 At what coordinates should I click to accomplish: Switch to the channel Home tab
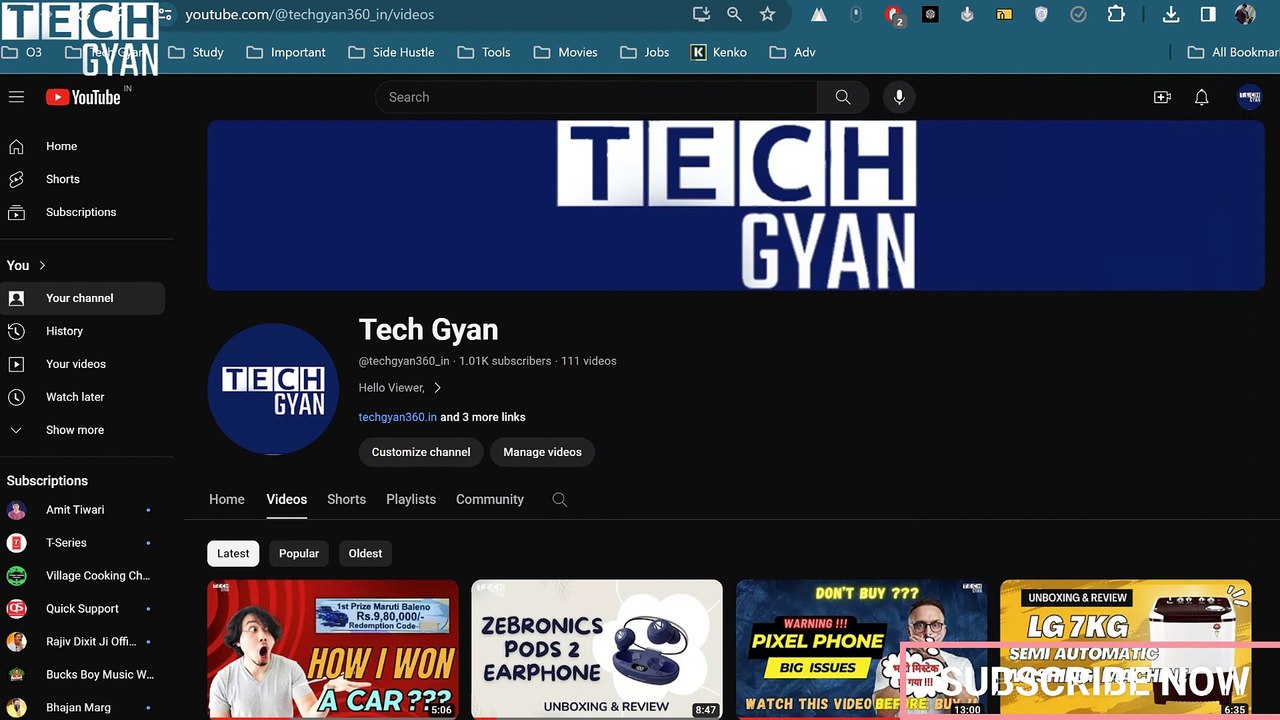(x=227, y=499)
